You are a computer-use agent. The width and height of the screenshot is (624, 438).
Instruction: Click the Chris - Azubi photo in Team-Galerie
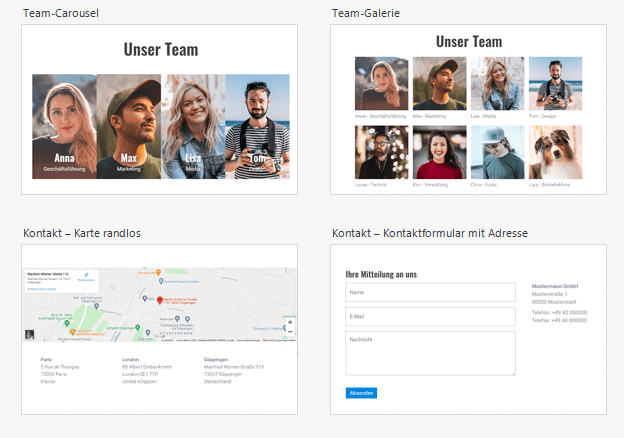pyautogui.click(x=497, y=152)
